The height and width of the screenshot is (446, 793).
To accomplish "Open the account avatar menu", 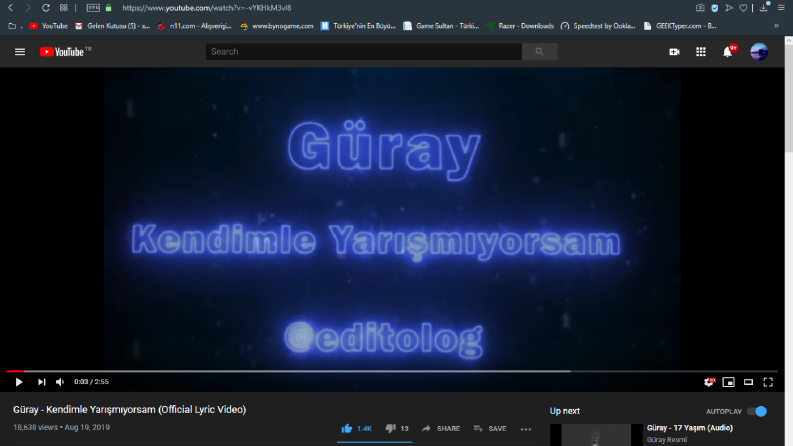I will [x=759, y=52].
